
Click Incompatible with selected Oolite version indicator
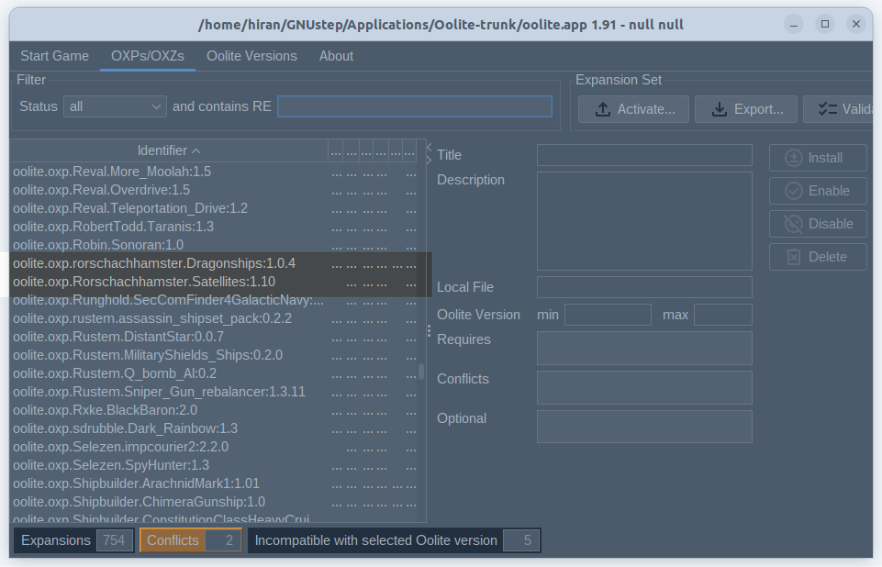pos(394,541)
